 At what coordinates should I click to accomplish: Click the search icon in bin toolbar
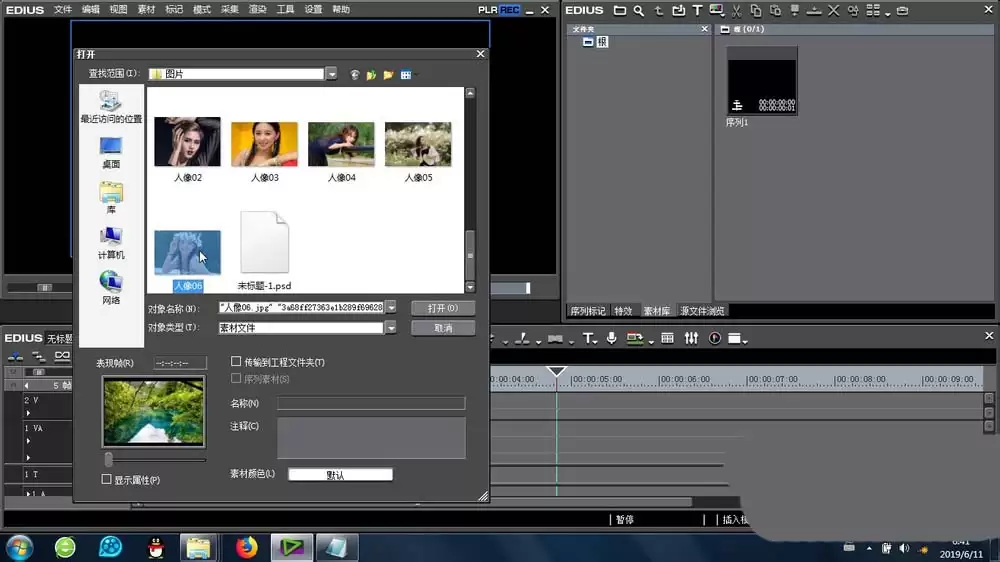(638, 11)
